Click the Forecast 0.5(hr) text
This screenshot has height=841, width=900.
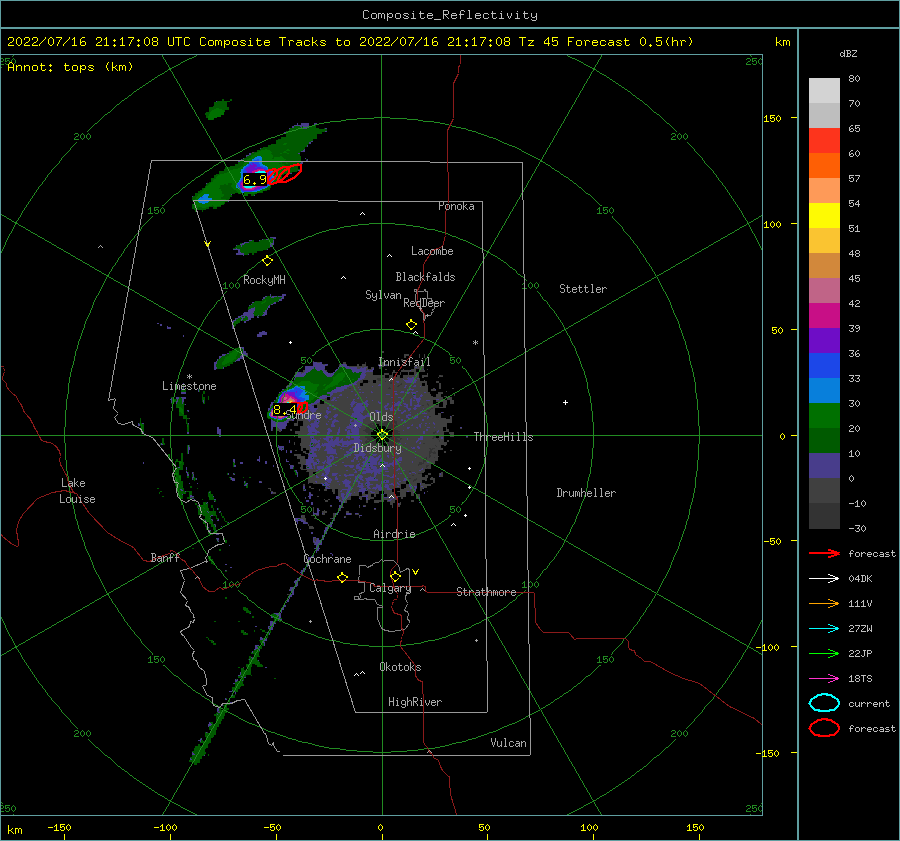click(x=630, y=42)
